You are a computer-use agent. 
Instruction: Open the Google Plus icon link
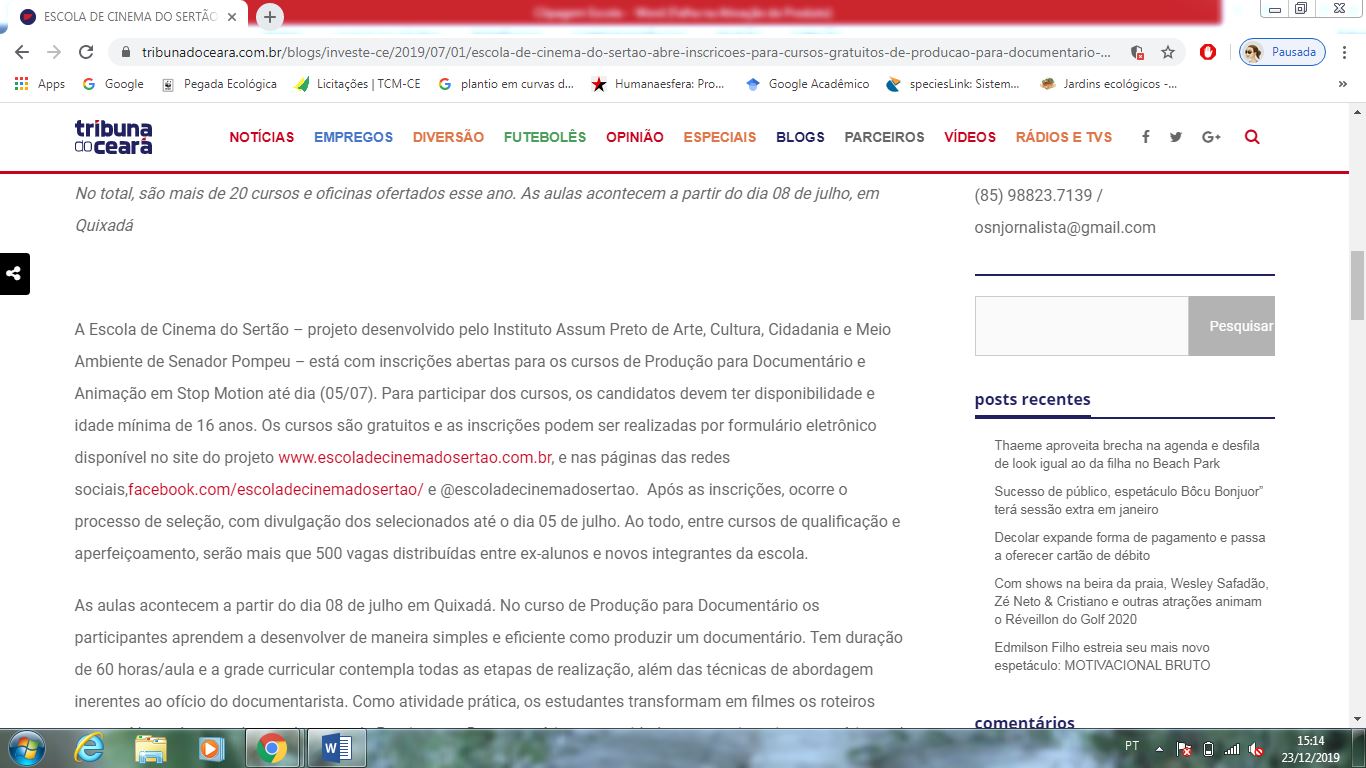click(1211, 137)
